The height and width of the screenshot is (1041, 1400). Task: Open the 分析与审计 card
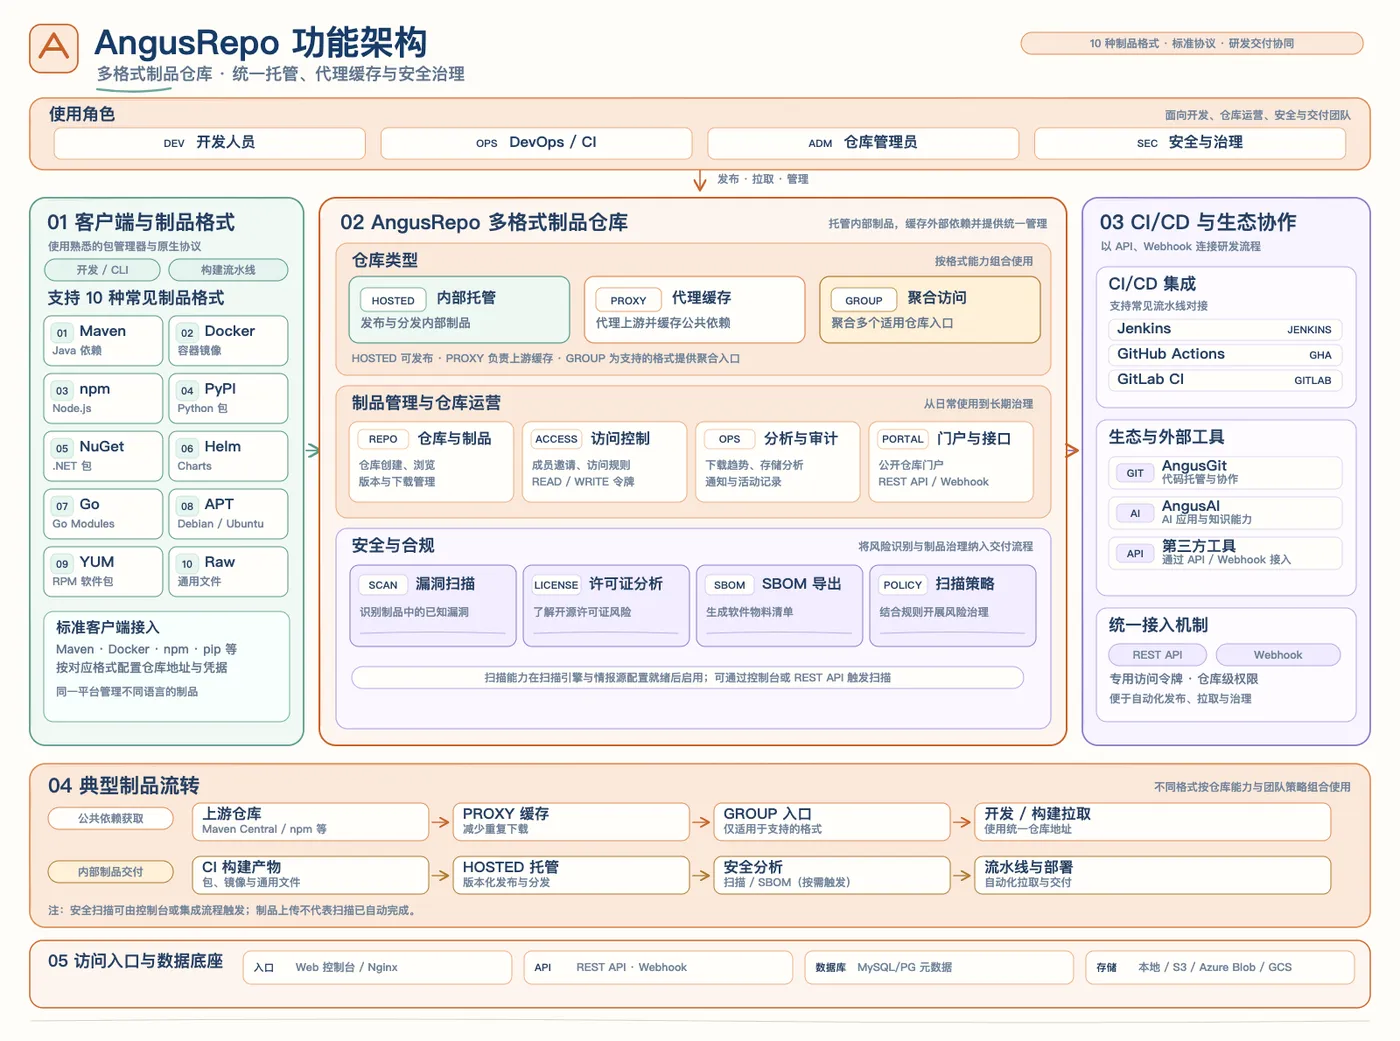point(778,461)
